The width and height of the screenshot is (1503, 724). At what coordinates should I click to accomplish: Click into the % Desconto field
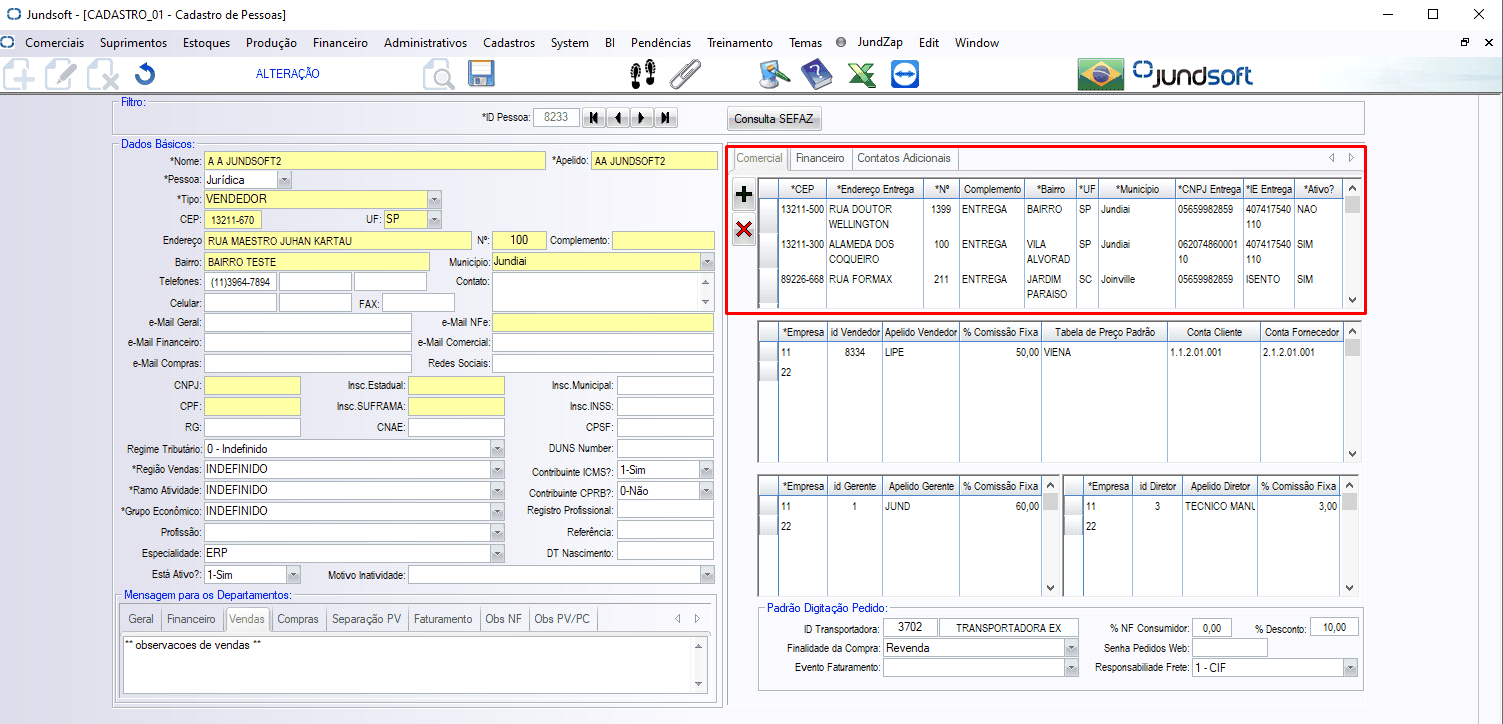(x=1334, y=628)
